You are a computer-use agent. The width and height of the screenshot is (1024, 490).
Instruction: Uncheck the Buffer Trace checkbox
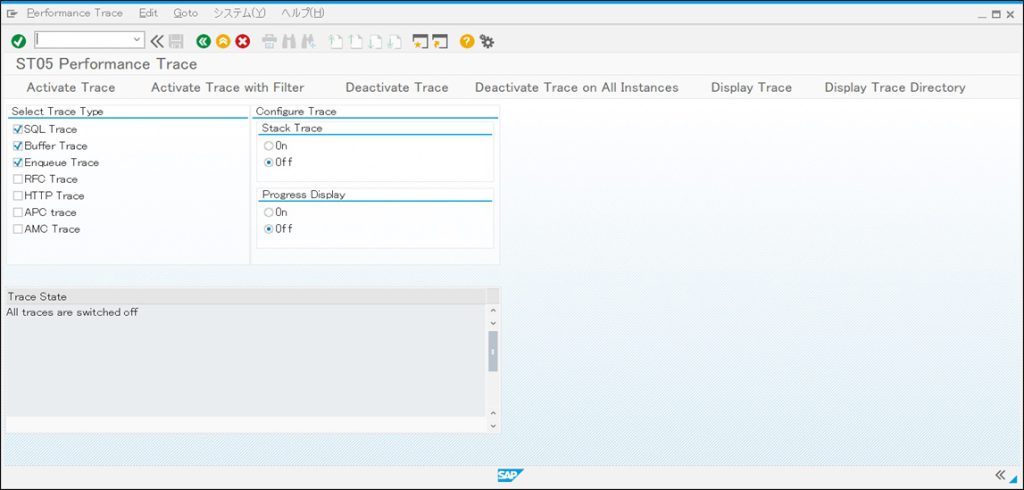tap(18, 146)
